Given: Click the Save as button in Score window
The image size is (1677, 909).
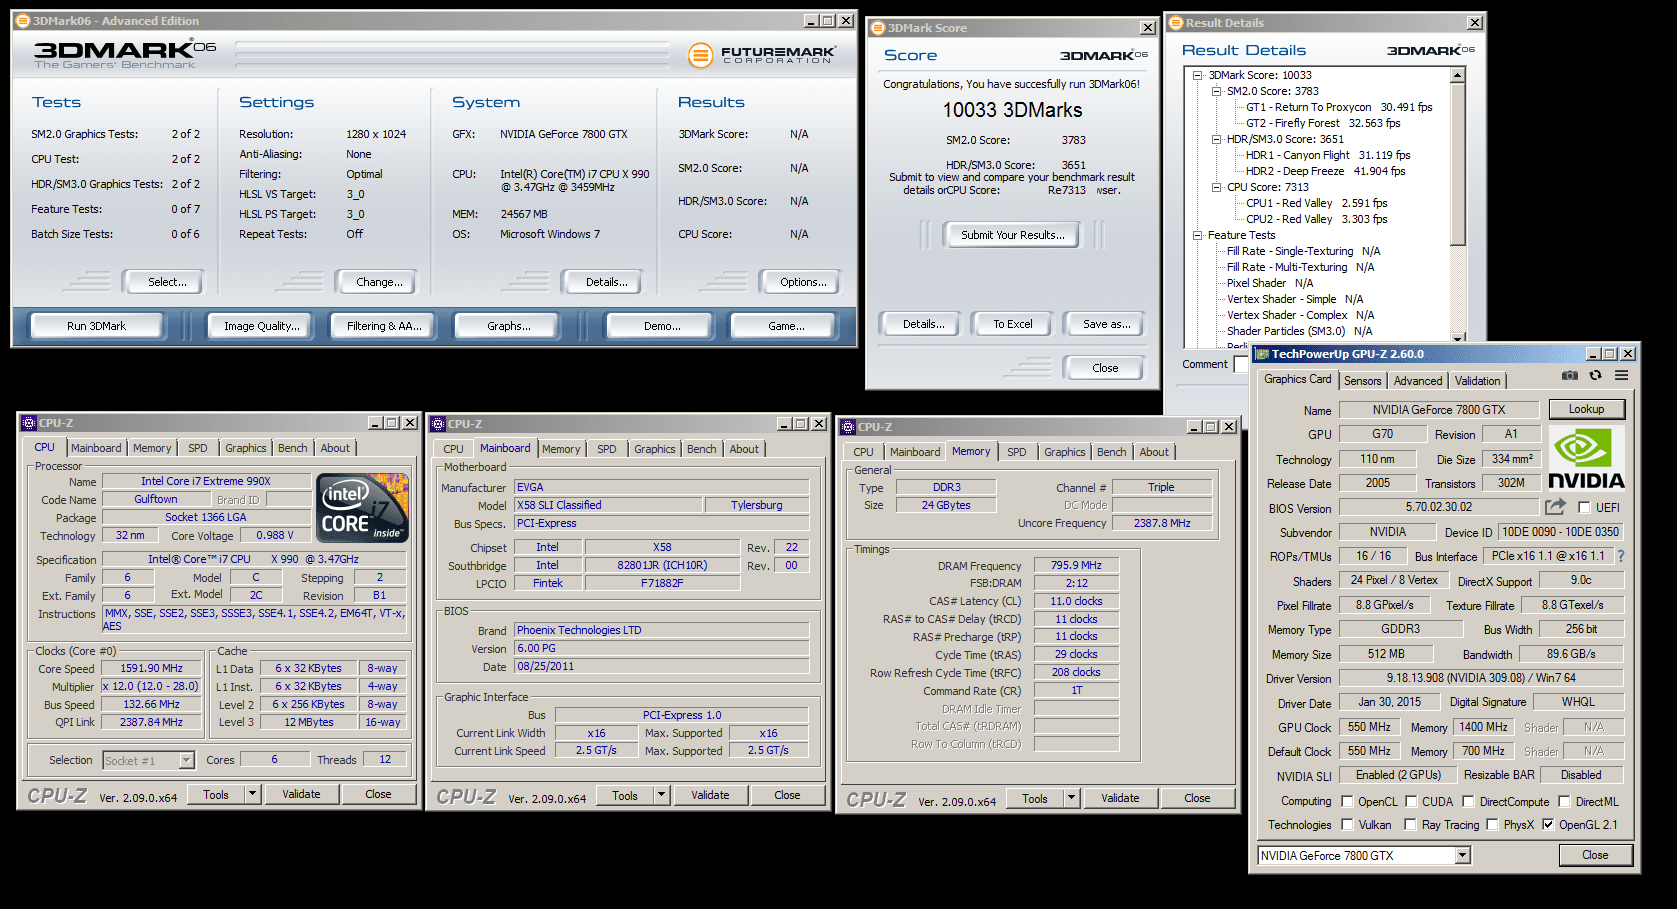Looking at the screenshot, I should (1106, 324).
